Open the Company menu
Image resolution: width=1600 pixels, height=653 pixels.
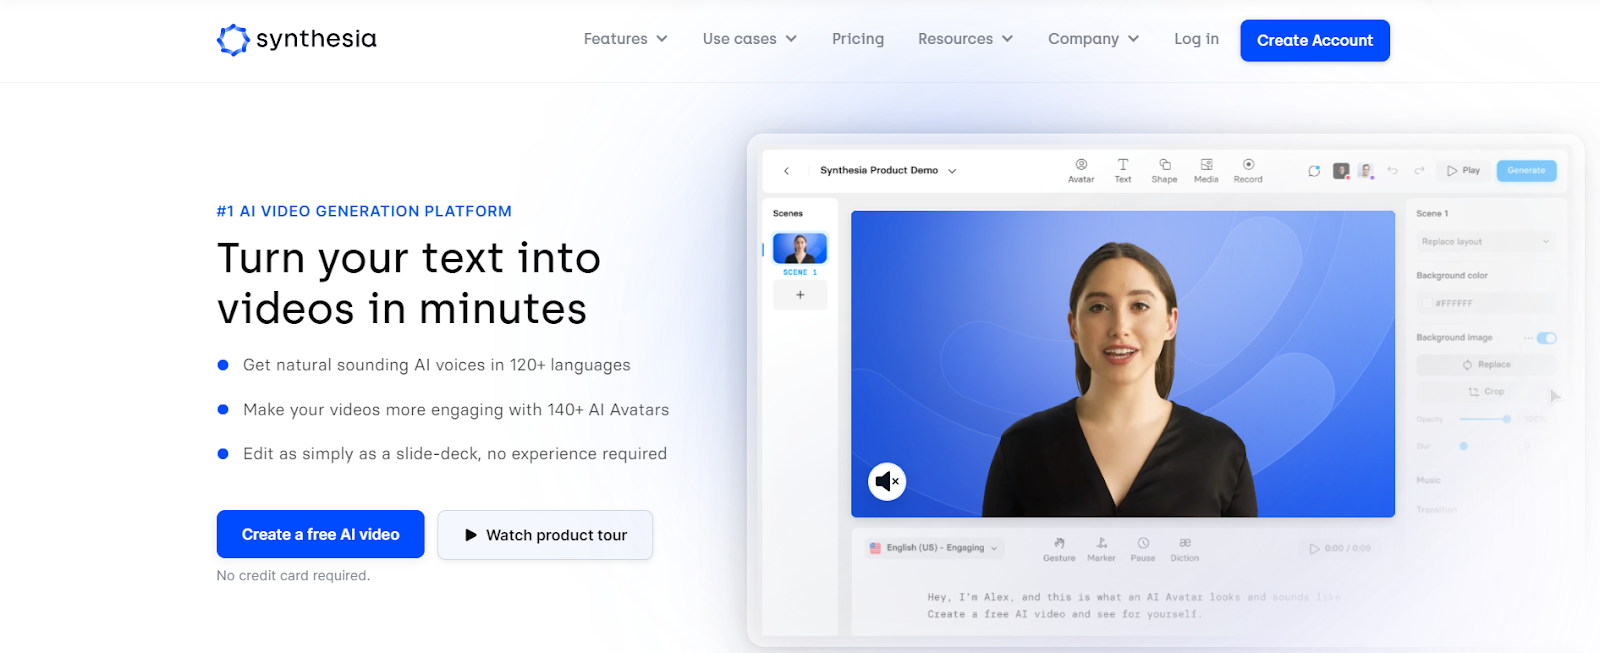pyautogui.click(x=1093, y=39)
